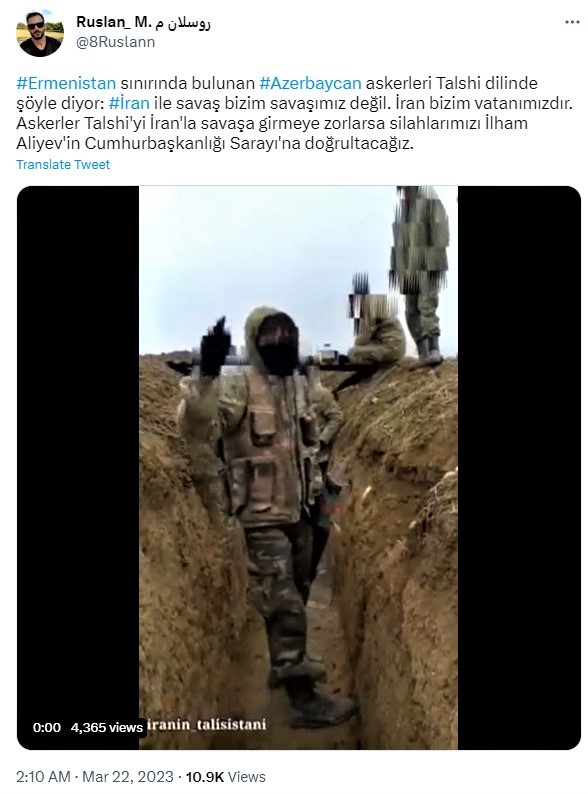Click the iranin_talisistani watermark on the video

tap(207, 725)
